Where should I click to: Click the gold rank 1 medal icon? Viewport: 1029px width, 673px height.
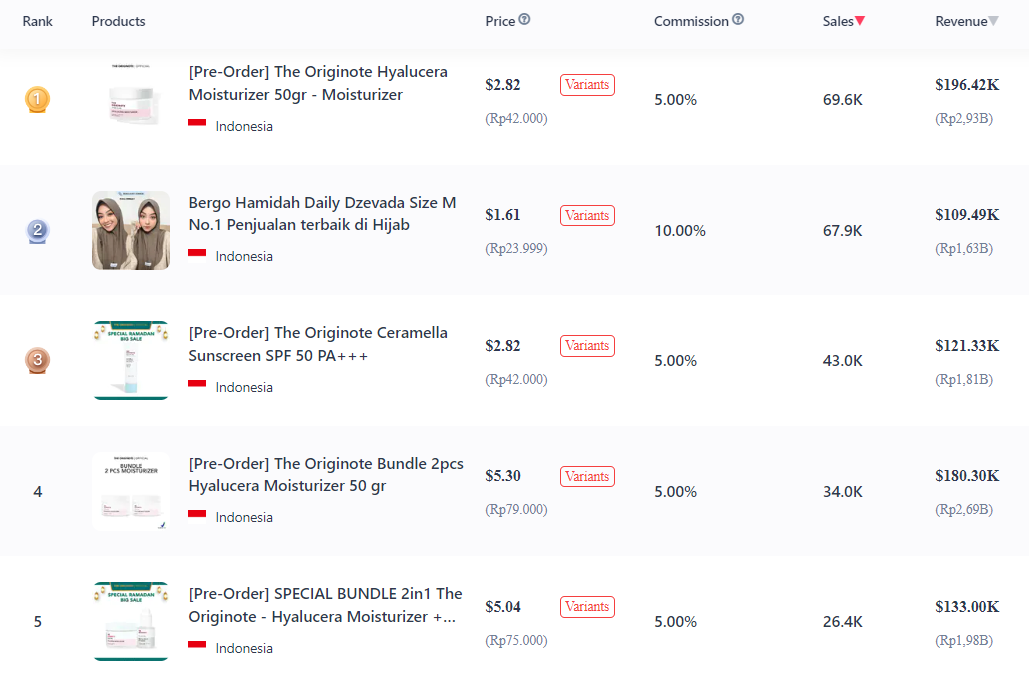37,99
